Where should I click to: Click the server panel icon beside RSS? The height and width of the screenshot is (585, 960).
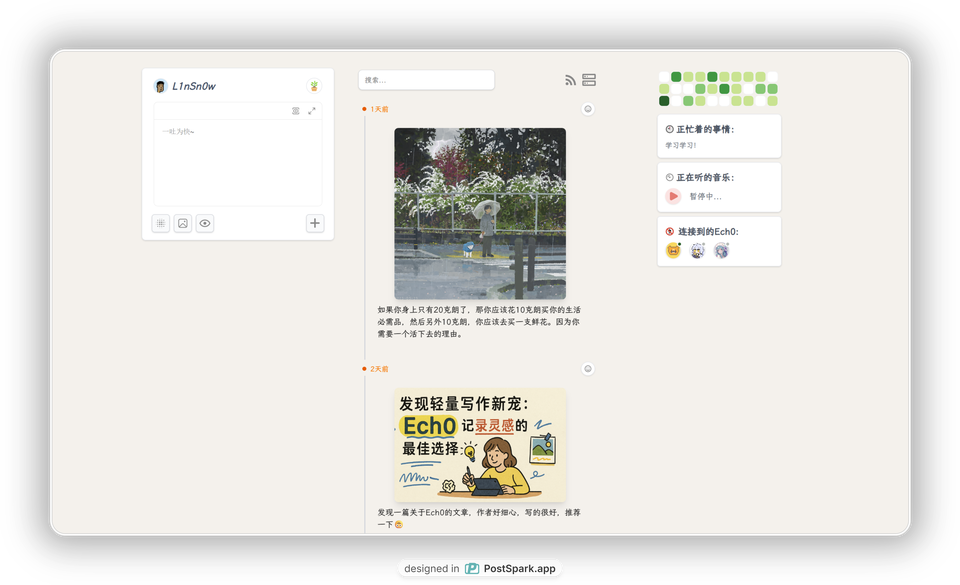coord(589,80)
